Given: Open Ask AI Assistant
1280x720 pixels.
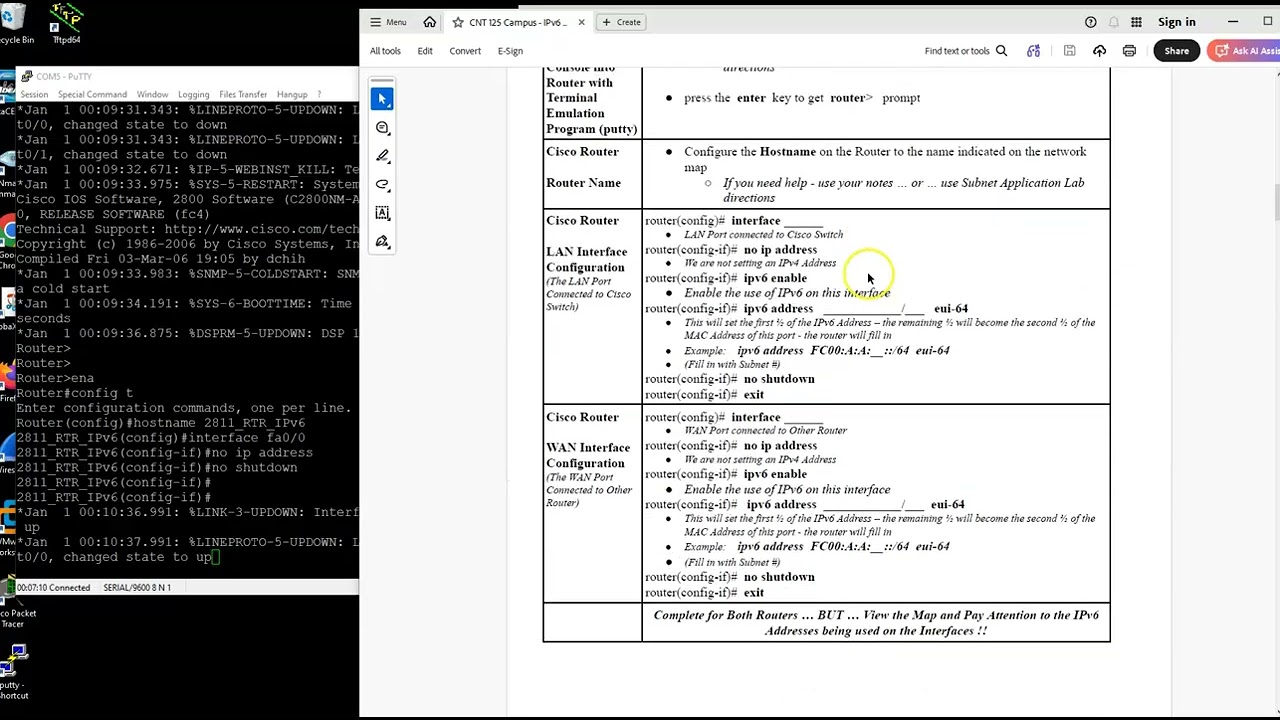Looking at the screenshot, I should coord(1244,51).
